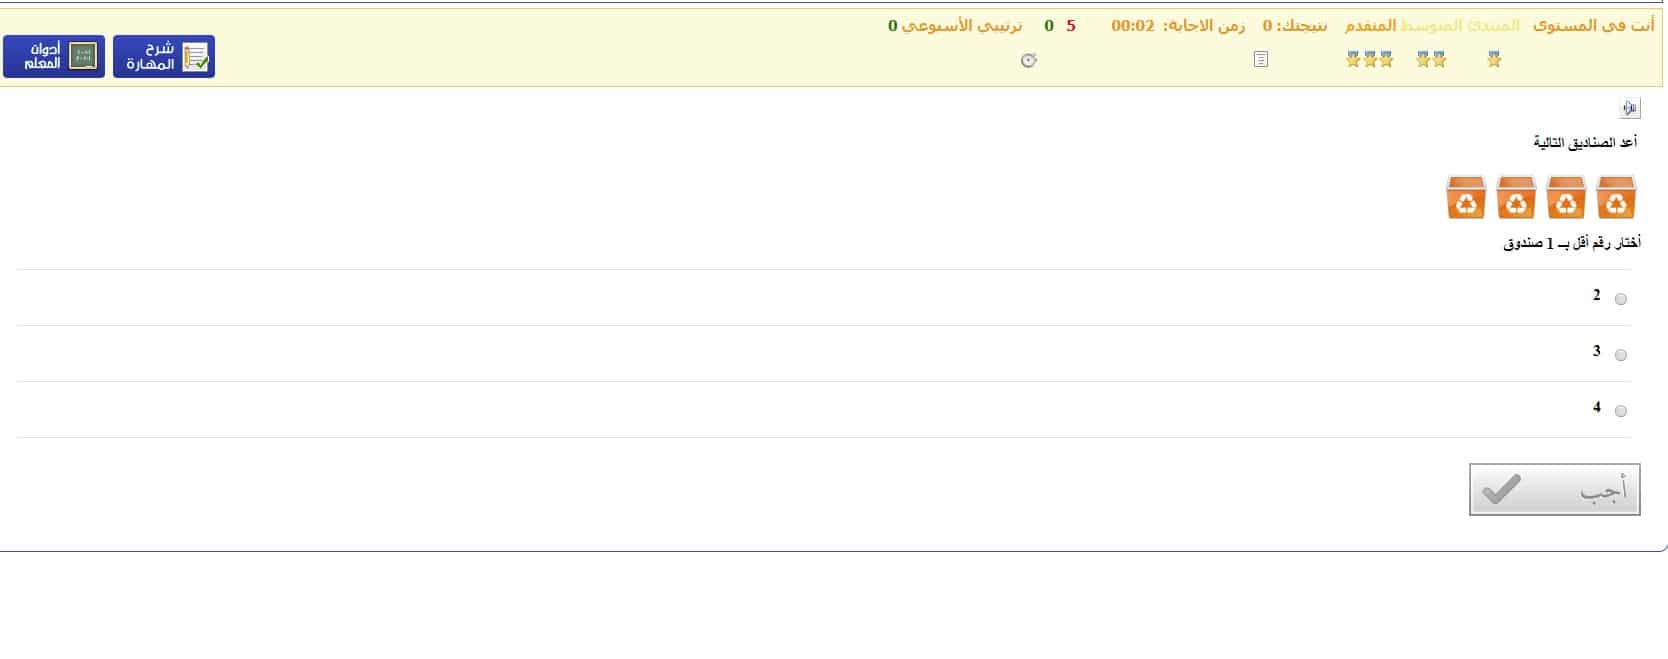
Task: Open أدوات المعلم teacher tools
Action: [x=54, y=57]
